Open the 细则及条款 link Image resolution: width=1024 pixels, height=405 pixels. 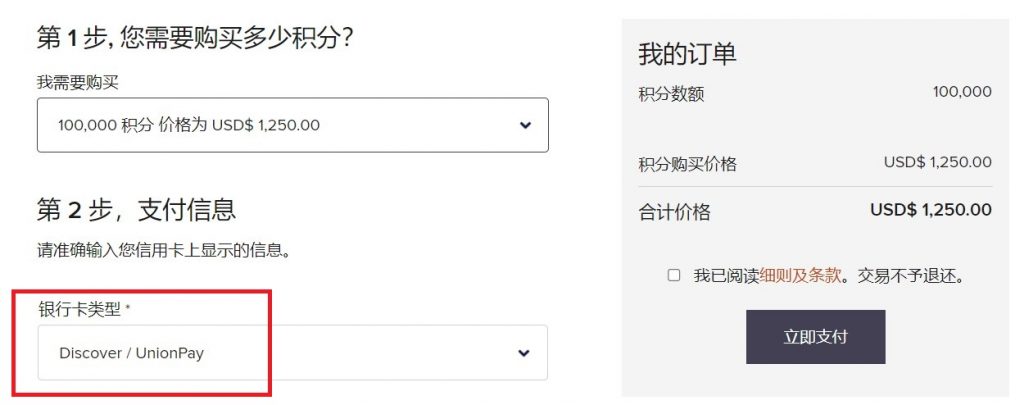(800, 276)
